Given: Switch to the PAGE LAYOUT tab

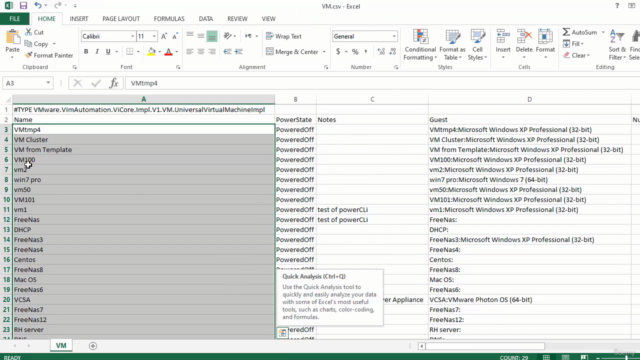Looking at the screenshot, I should click(121, 19).
